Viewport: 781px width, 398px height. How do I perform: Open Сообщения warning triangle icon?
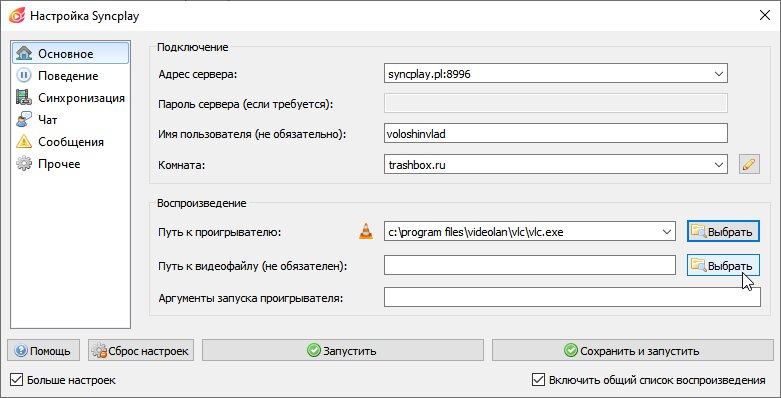(x=24, y=141)
